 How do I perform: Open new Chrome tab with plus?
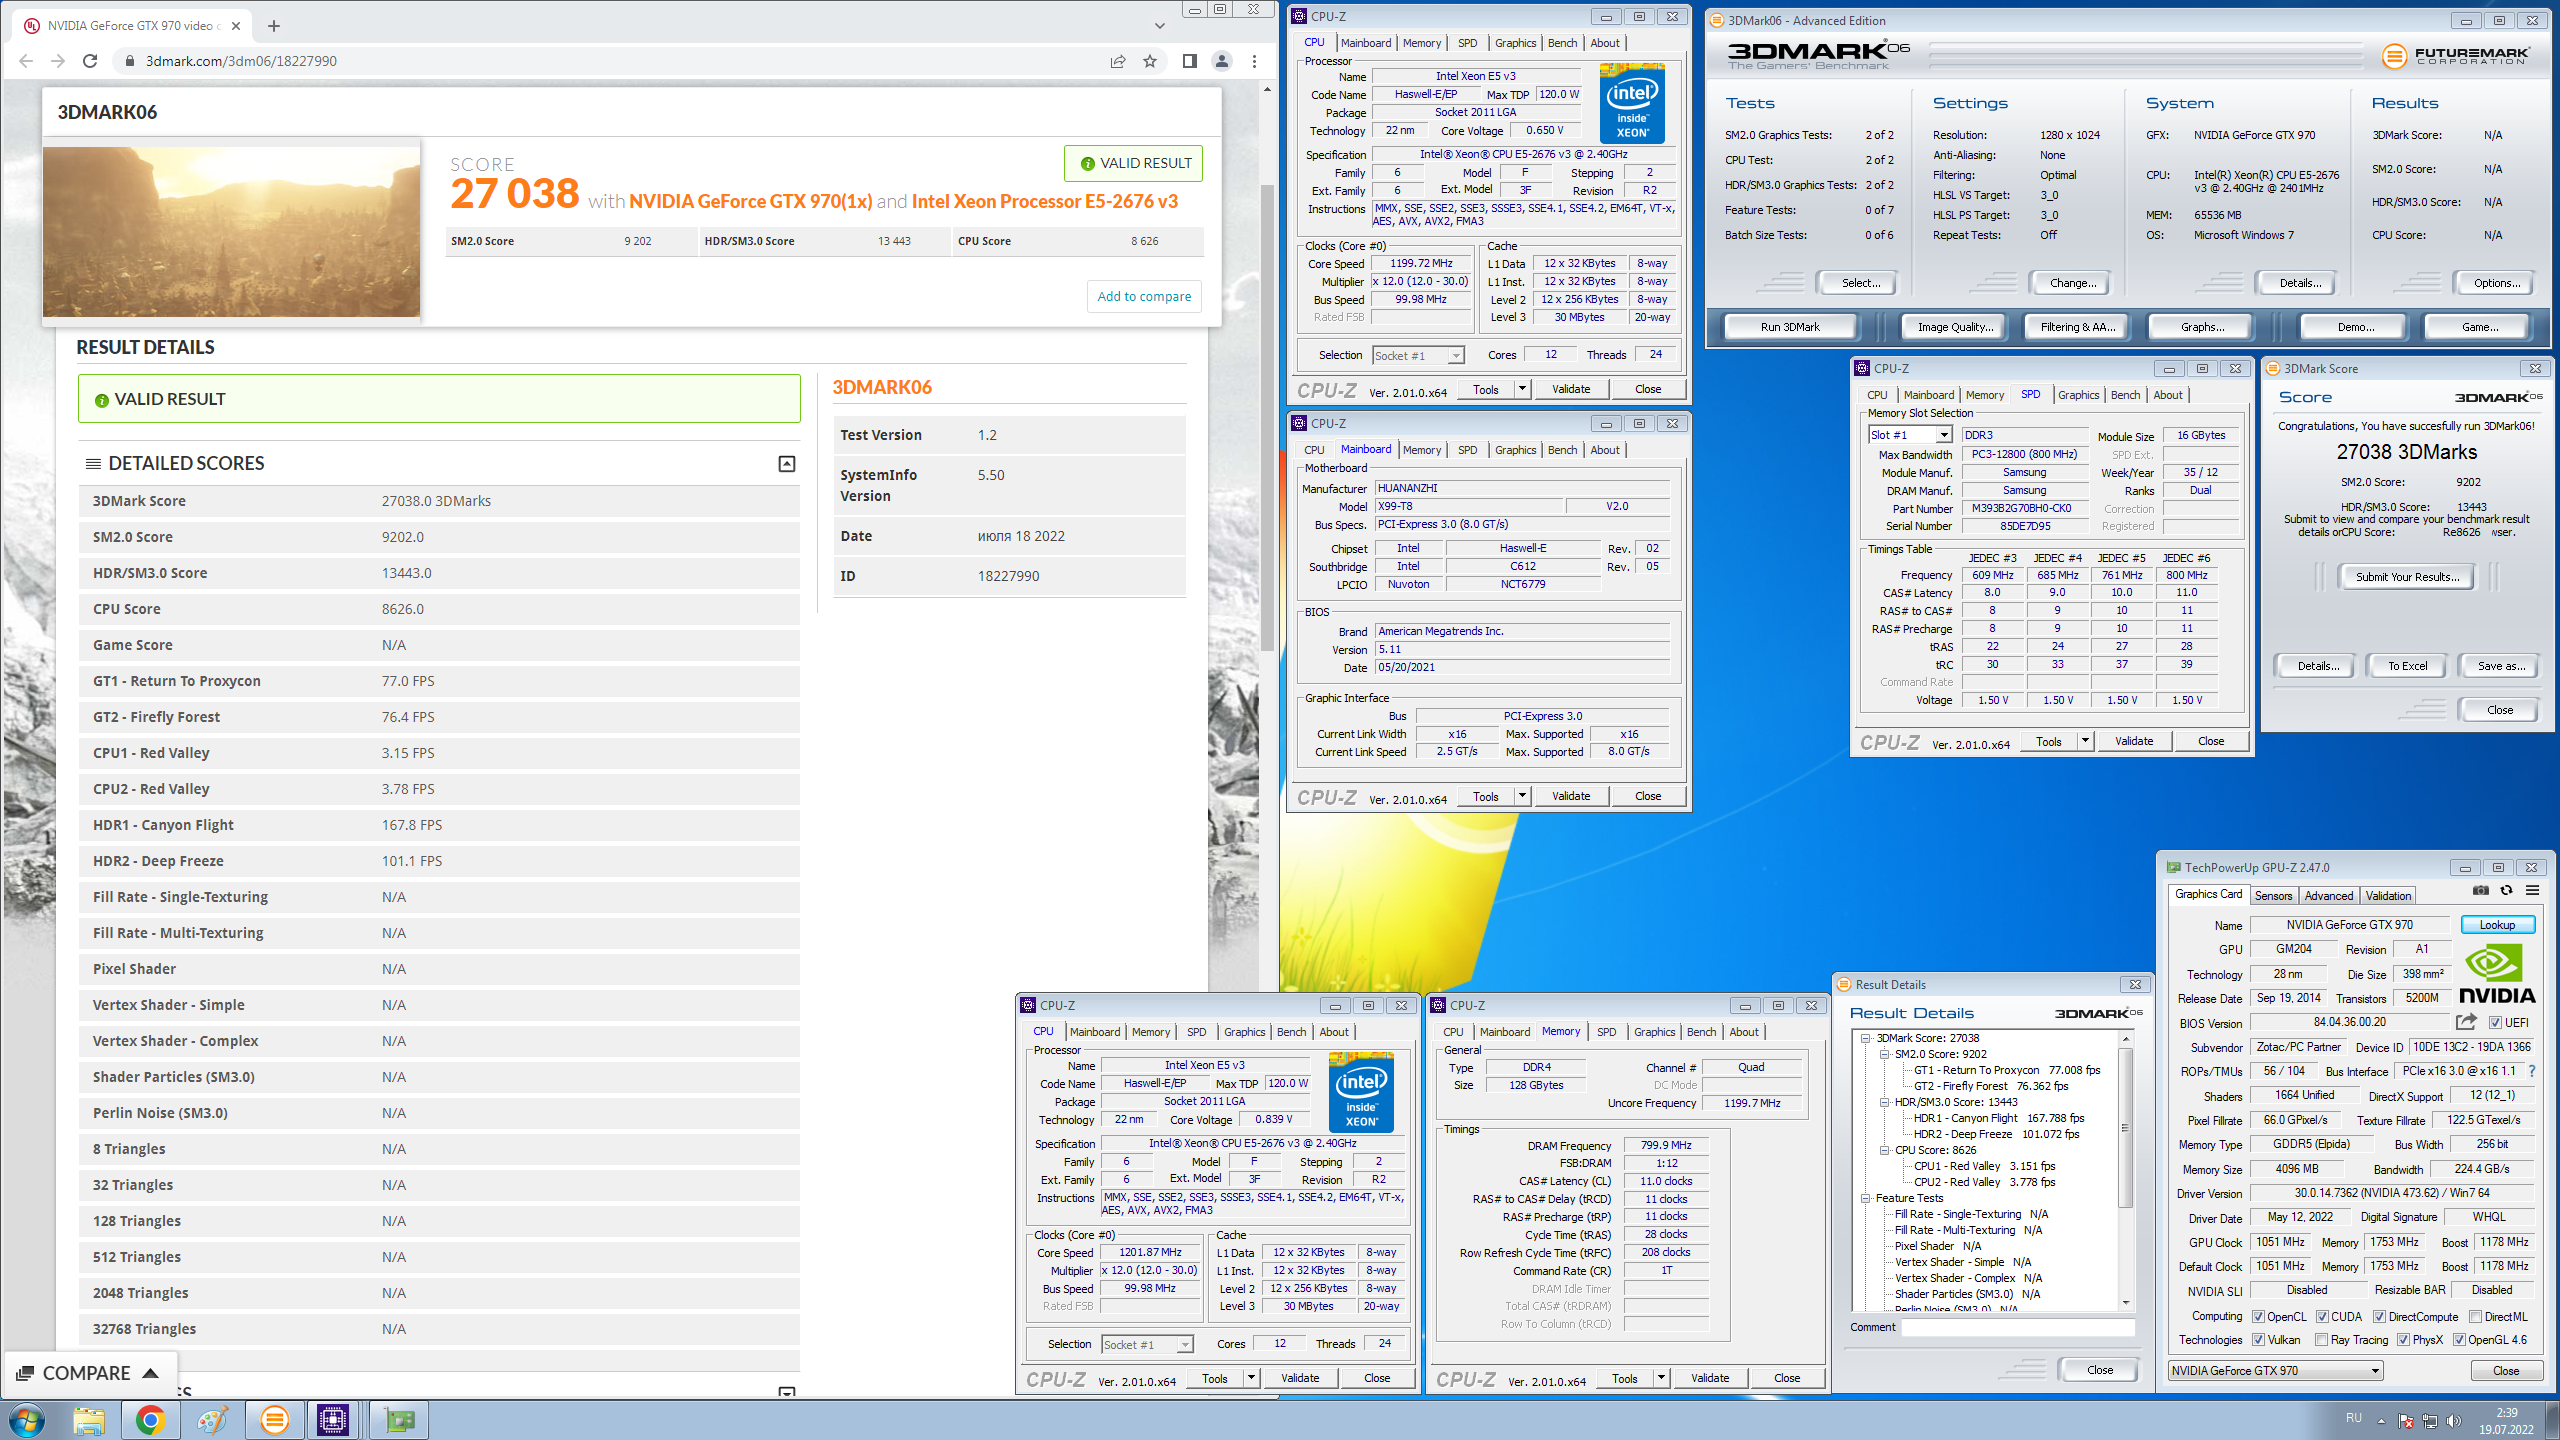pyautogui.click(x=273, y=26)
